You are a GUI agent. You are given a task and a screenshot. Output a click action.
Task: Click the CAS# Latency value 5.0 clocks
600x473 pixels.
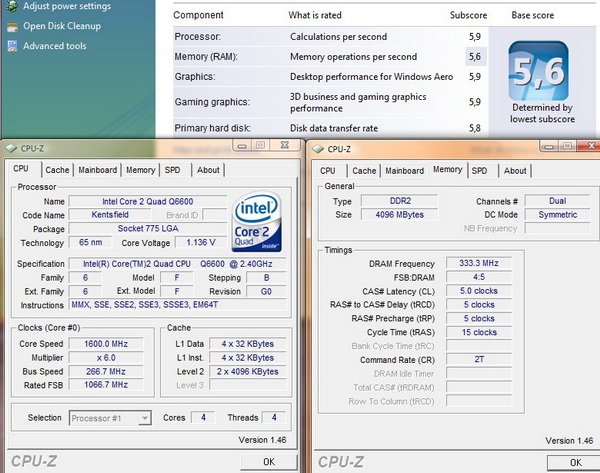pos(479,291)
